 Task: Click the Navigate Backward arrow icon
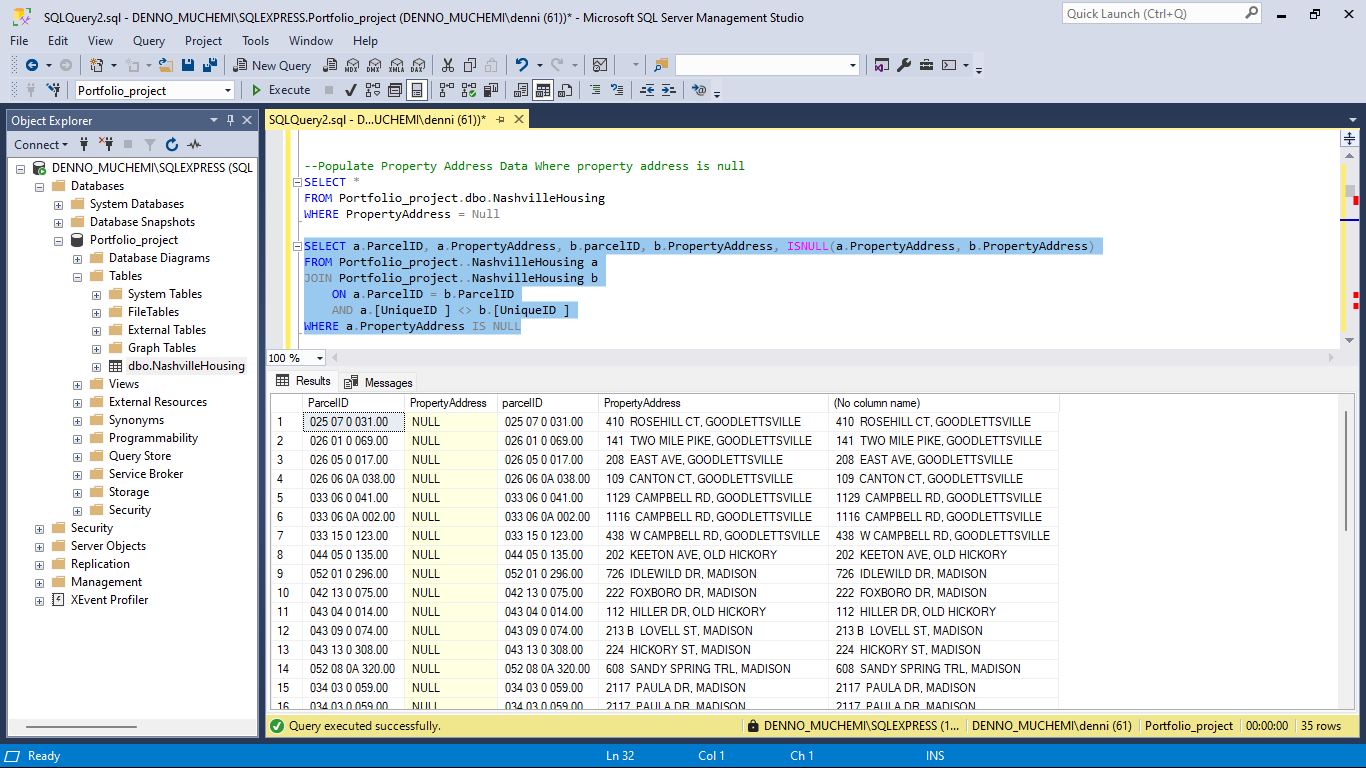click(32, 65)
